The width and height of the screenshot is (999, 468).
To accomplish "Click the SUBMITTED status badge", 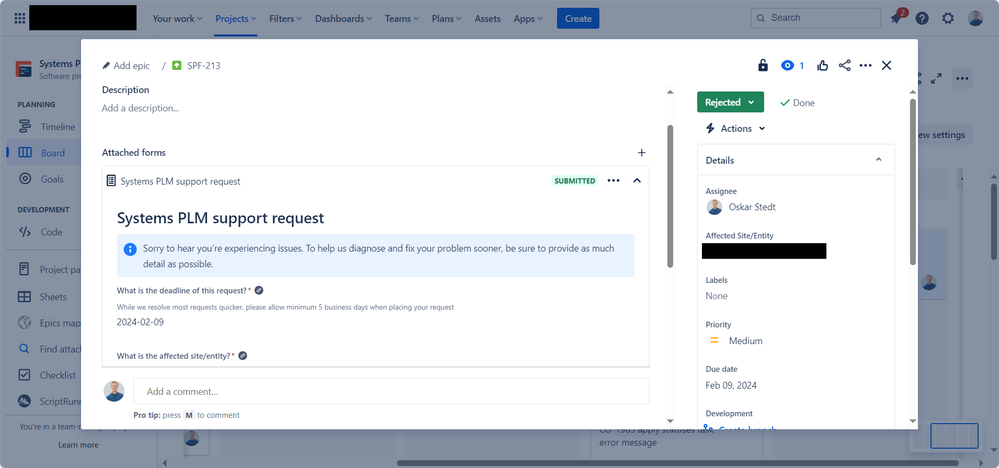I will click(575, 181).
